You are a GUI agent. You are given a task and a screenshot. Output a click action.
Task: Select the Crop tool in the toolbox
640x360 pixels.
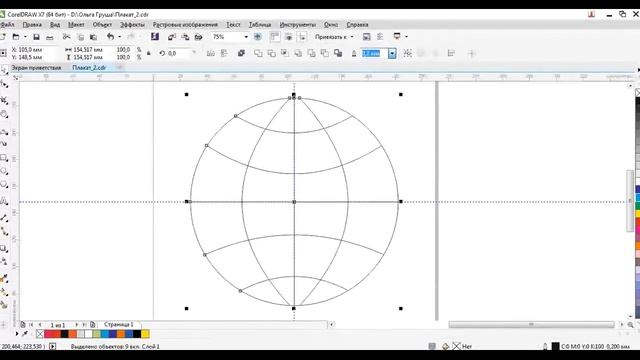pos(4,100)
